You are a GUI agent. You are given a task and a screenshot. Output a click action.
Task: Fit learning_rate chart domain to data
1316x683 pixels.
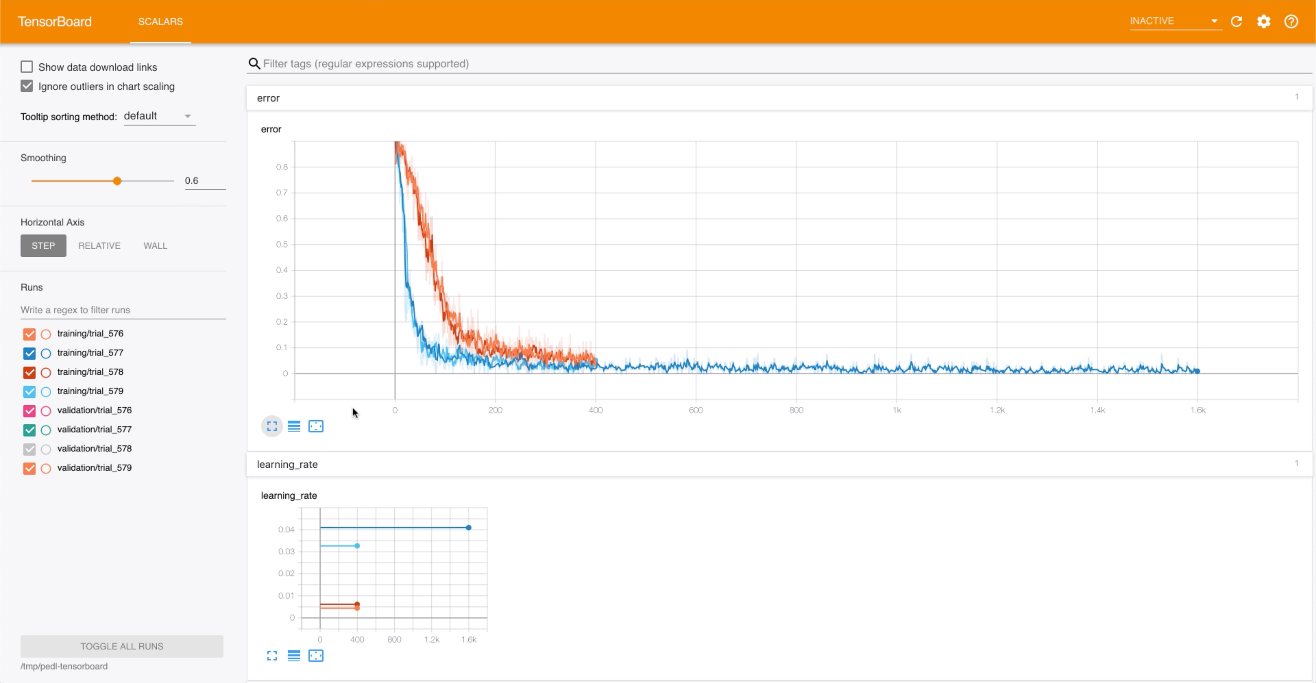click(x=316, y=656)
